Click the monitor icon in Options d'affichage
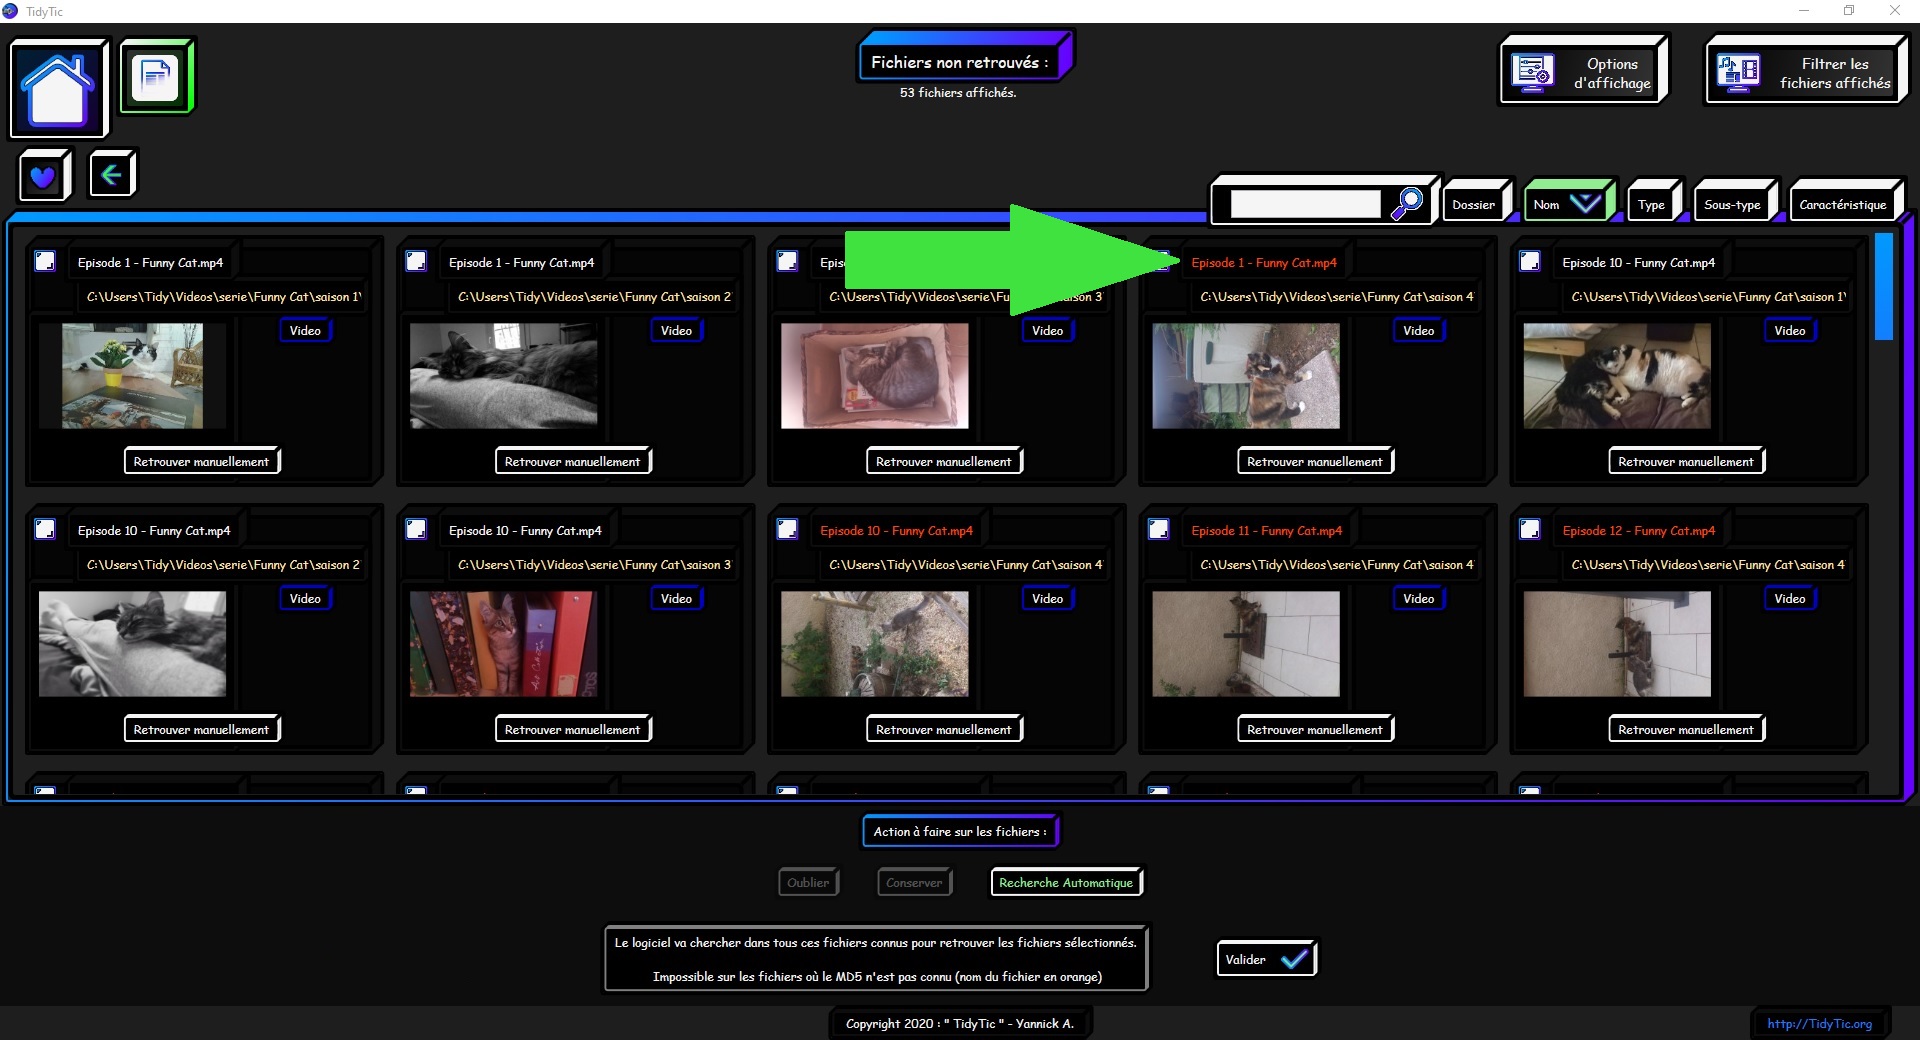 pyautogui.click(x=1532, y=72)
